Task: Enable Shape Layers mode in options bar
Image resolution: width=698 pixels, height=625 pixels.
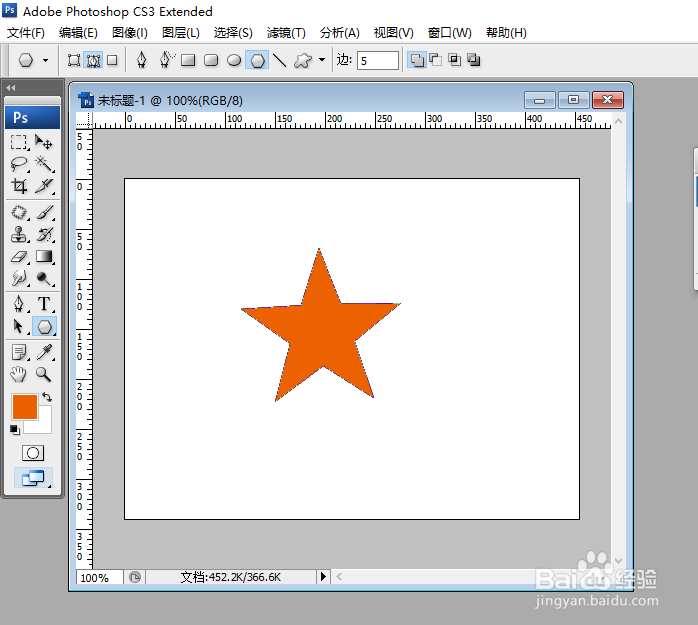Action: 74,60
